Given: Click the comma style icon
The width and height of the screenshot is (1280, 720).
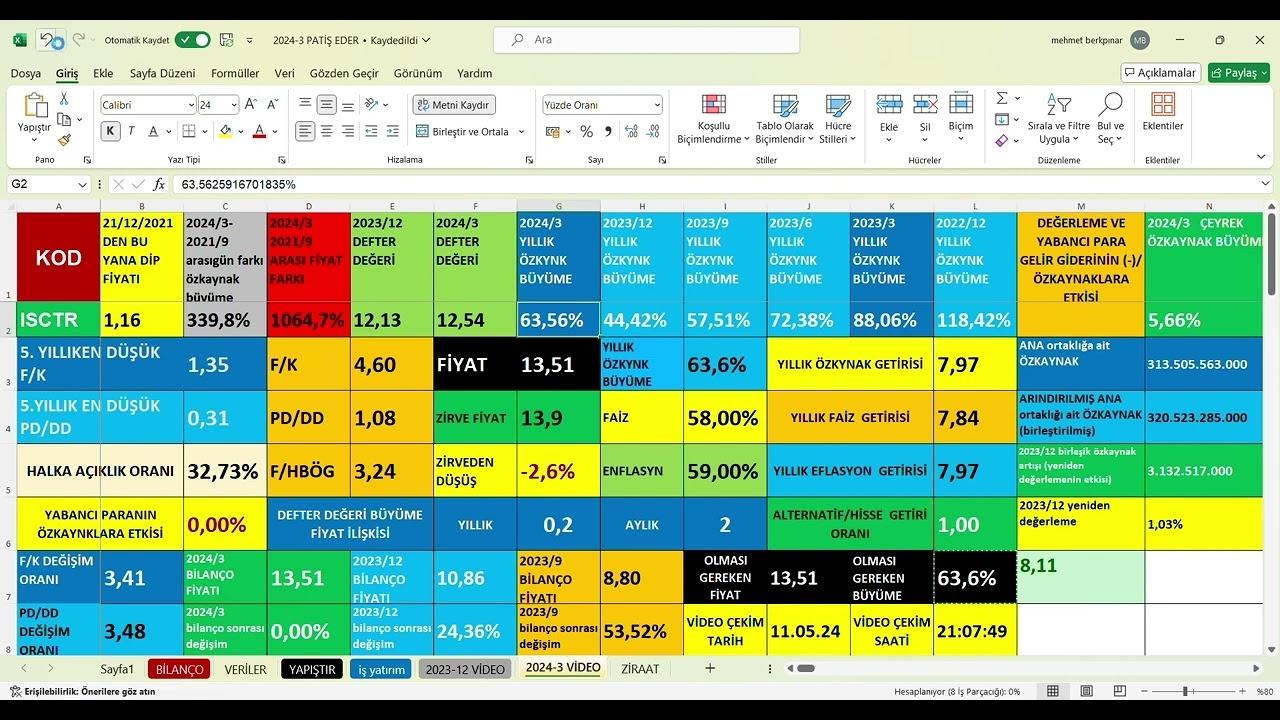Looking at the screenshot, I should point(607,132).
